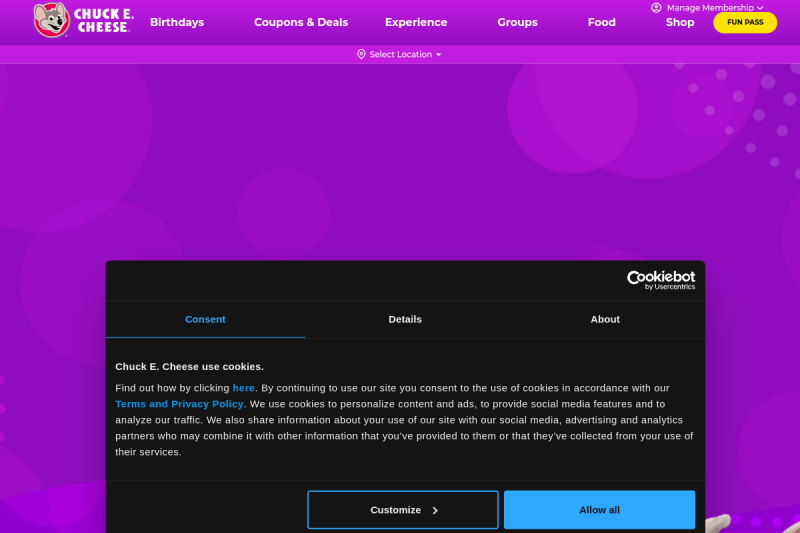Click the Manage Membership user icon
This screenshot has height=533, width=800.
click(656, 8)
